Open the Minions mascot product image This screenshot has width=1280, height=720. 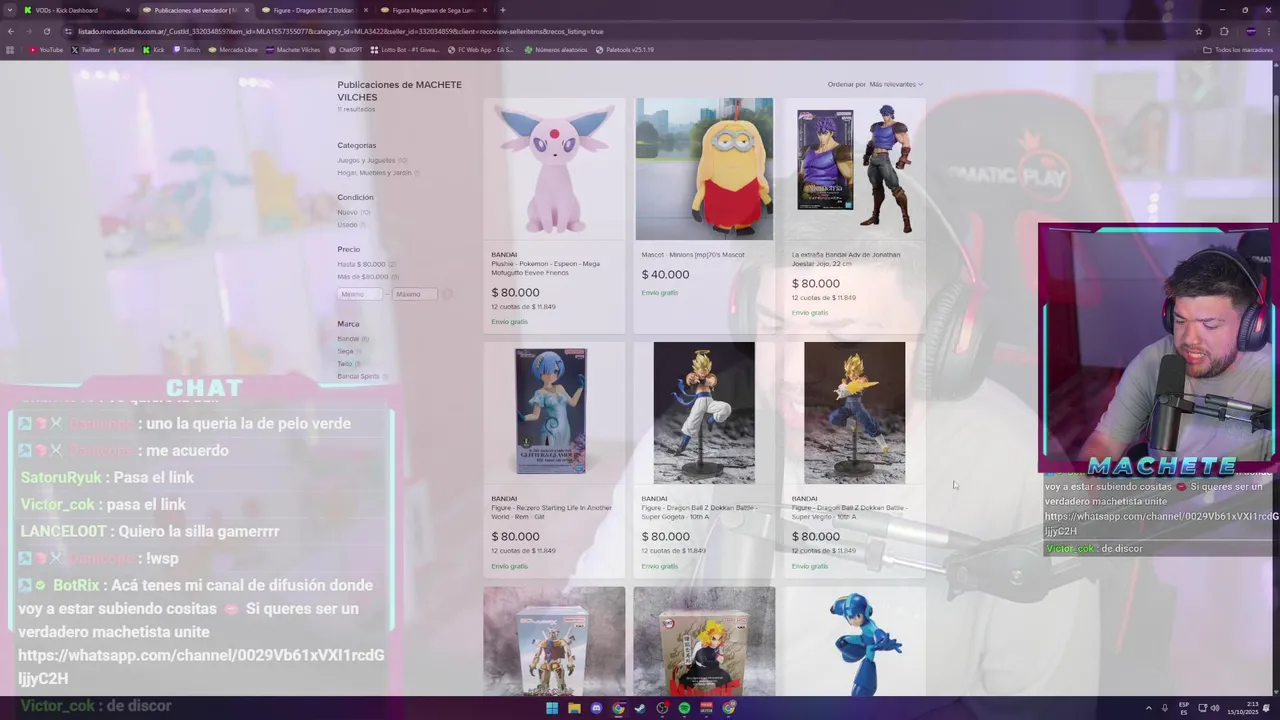pyautogui.click(x=704, y=169)
